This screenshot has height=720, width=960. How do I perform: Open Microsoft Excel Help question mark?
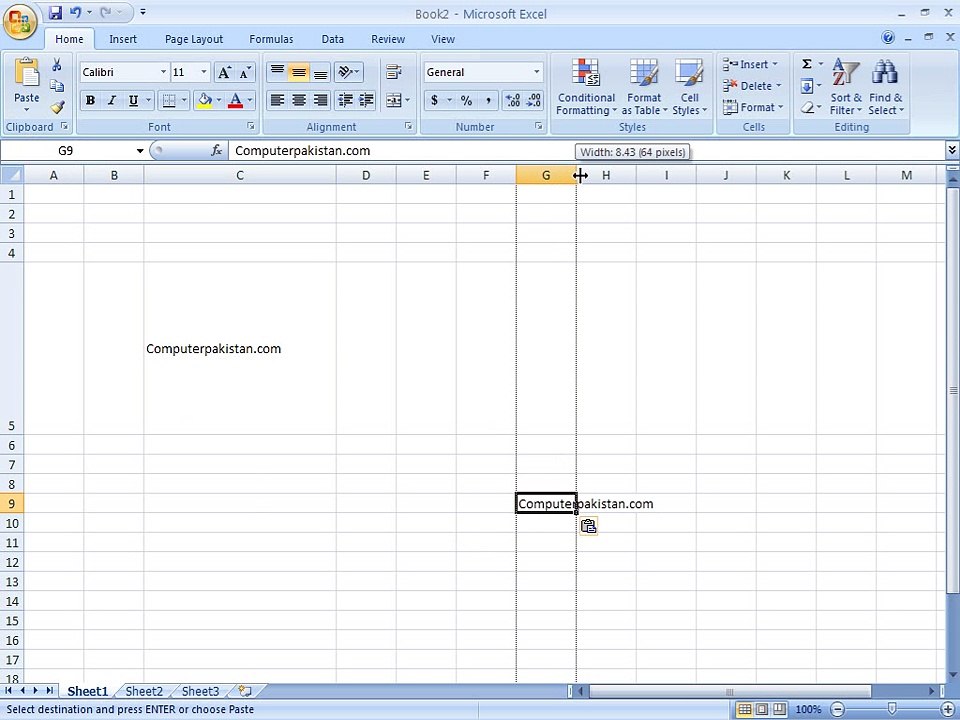click(888, 37)
